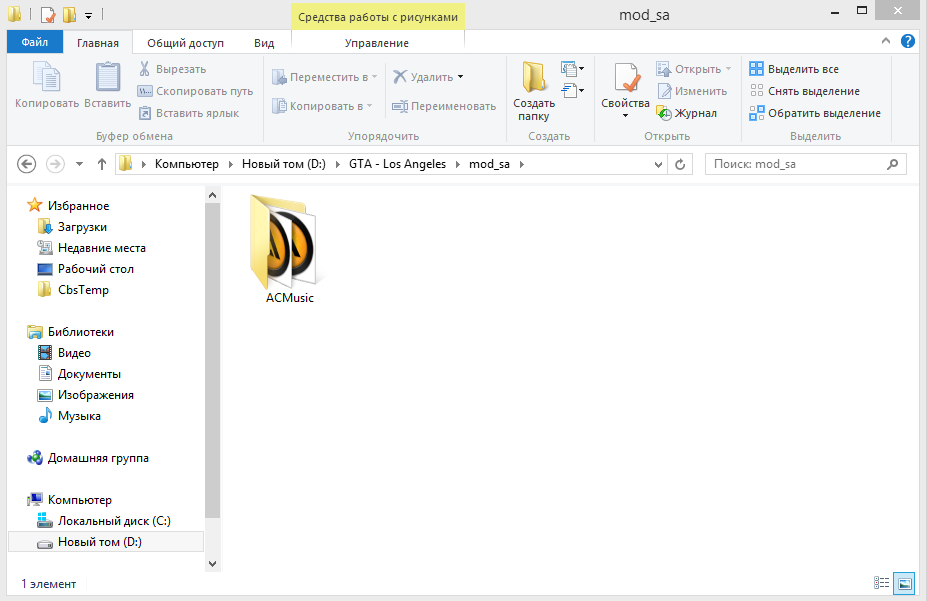The height and width of the screenshot is (601, 927).
Task: Click Rename (Переименовать) in ribbon
Action: click(444, 106)
